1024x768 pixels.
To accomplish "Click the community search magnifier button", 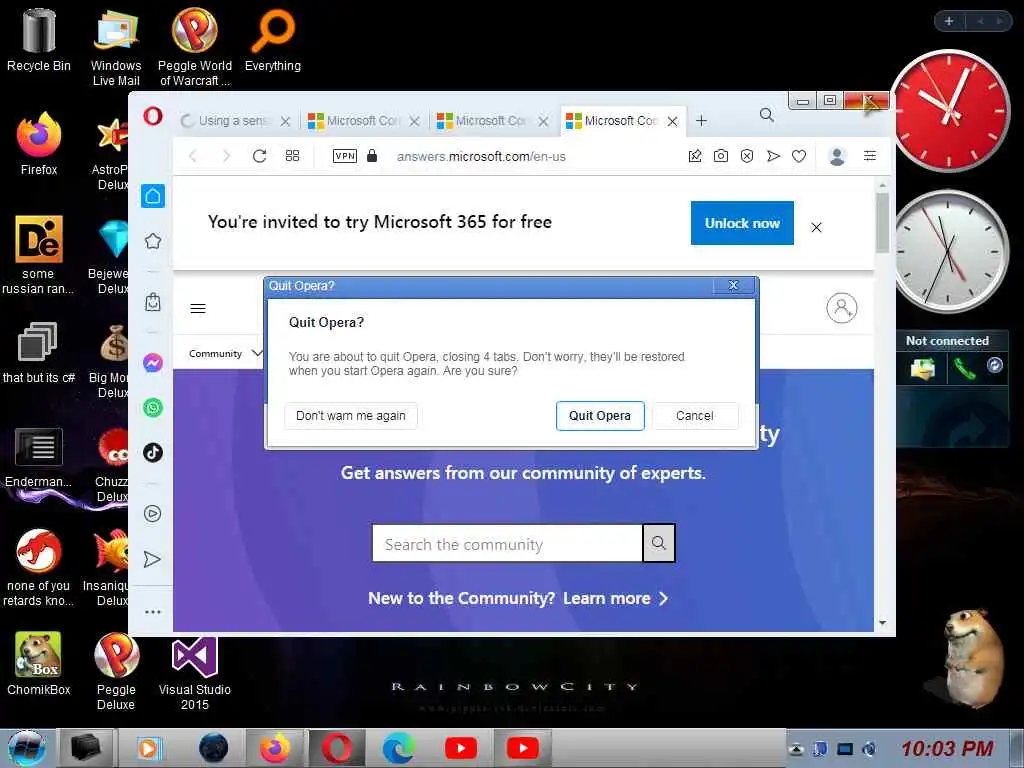I will (659, 543).
